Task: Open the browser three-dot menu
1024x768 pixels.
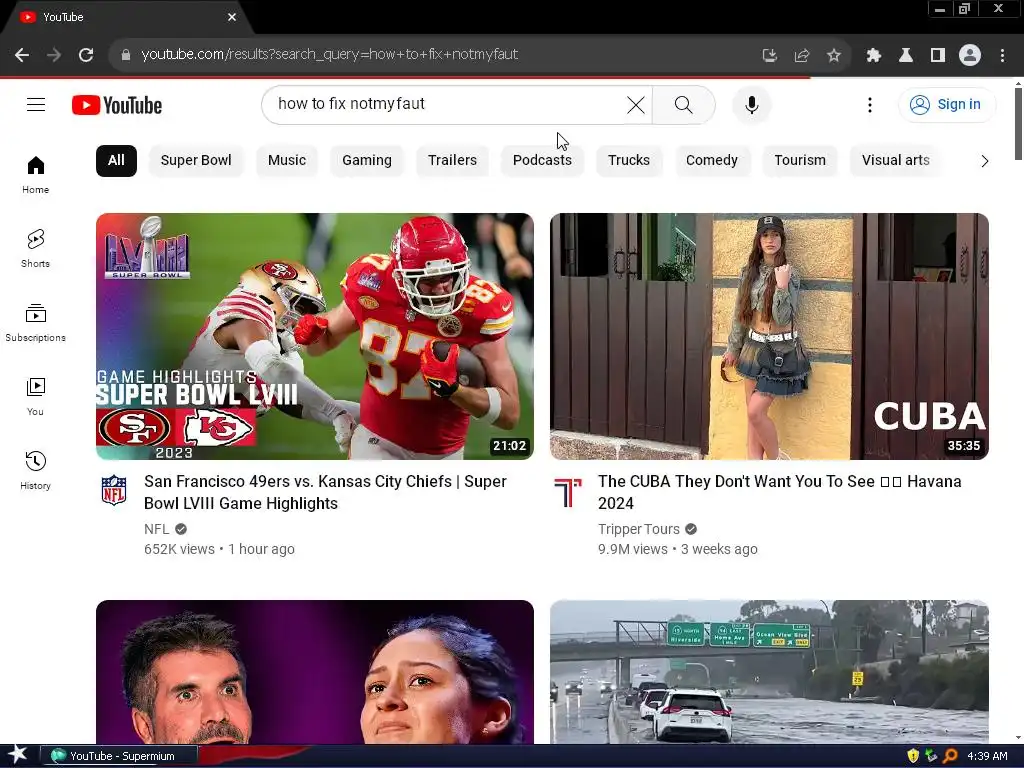Action: (x=1002, y=55)
